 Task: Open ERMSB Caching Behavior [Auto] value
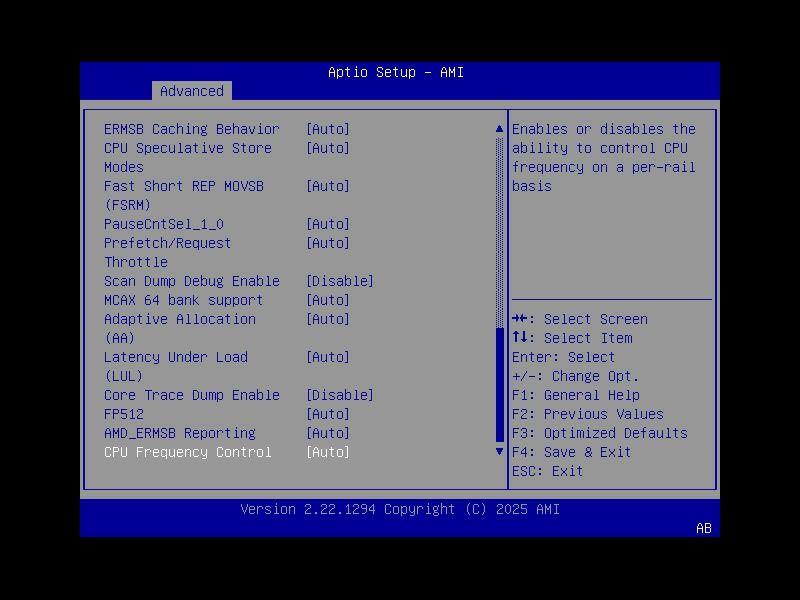(328, 129)
